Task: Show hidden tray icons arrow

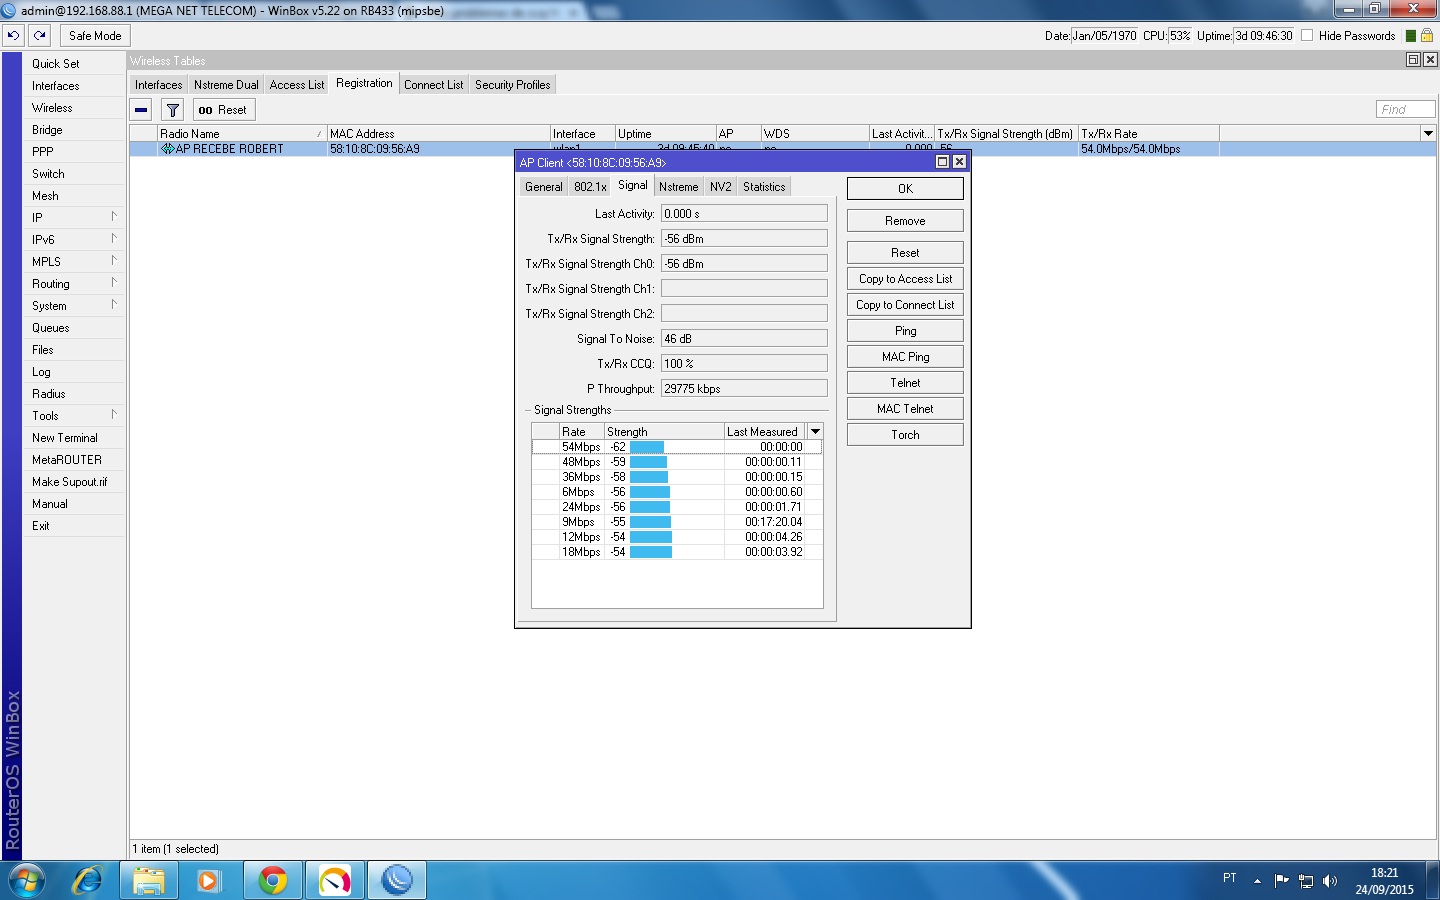Action: pos(1257,881)
